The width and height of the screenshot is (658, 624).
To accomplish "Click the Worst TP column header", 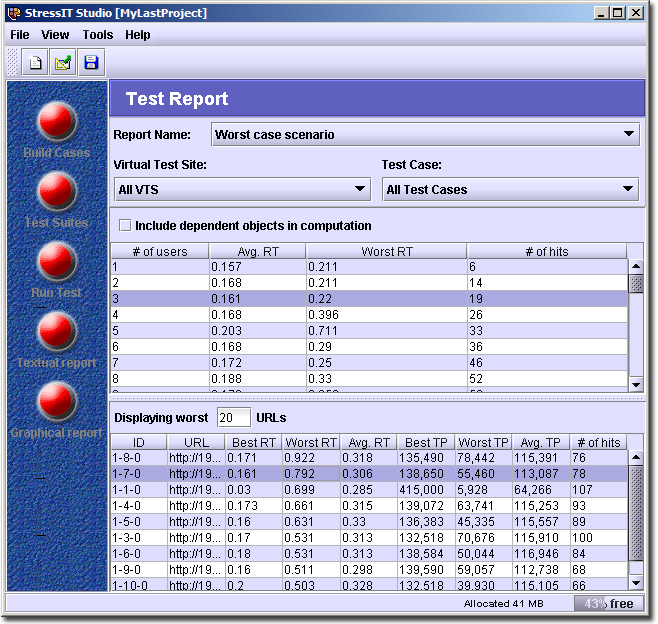I will point(483,442).
